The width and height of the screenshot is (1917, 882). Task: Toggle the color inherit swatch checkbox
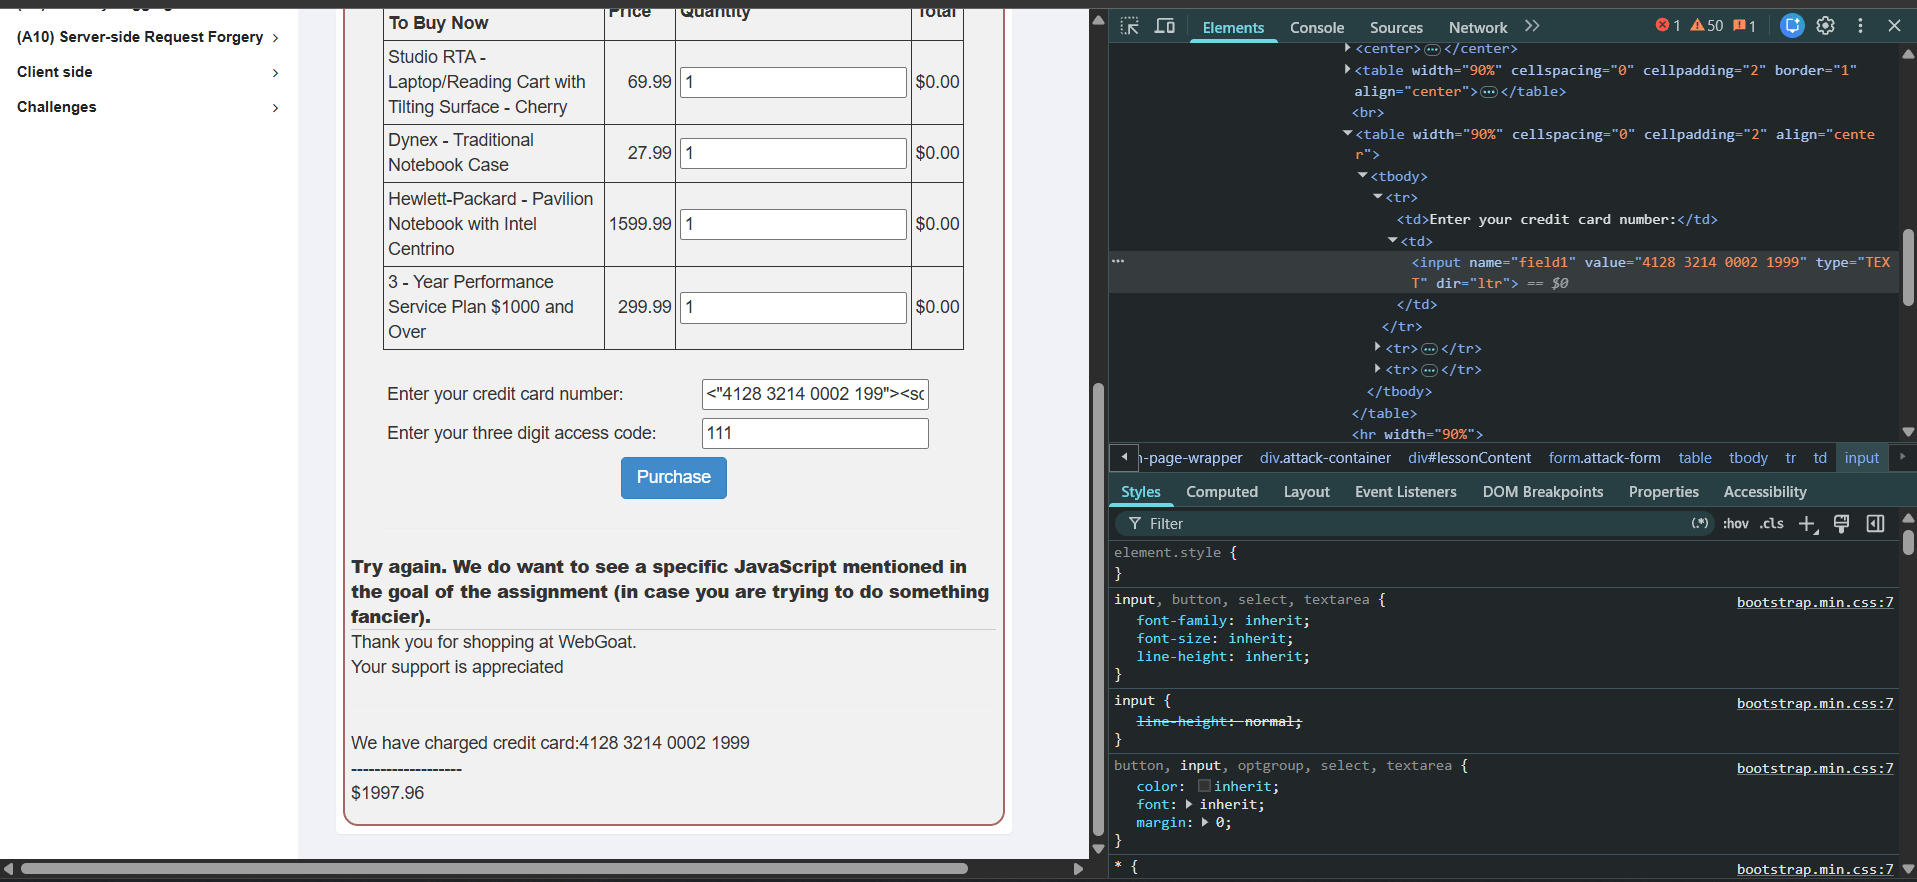point(1204,786)
